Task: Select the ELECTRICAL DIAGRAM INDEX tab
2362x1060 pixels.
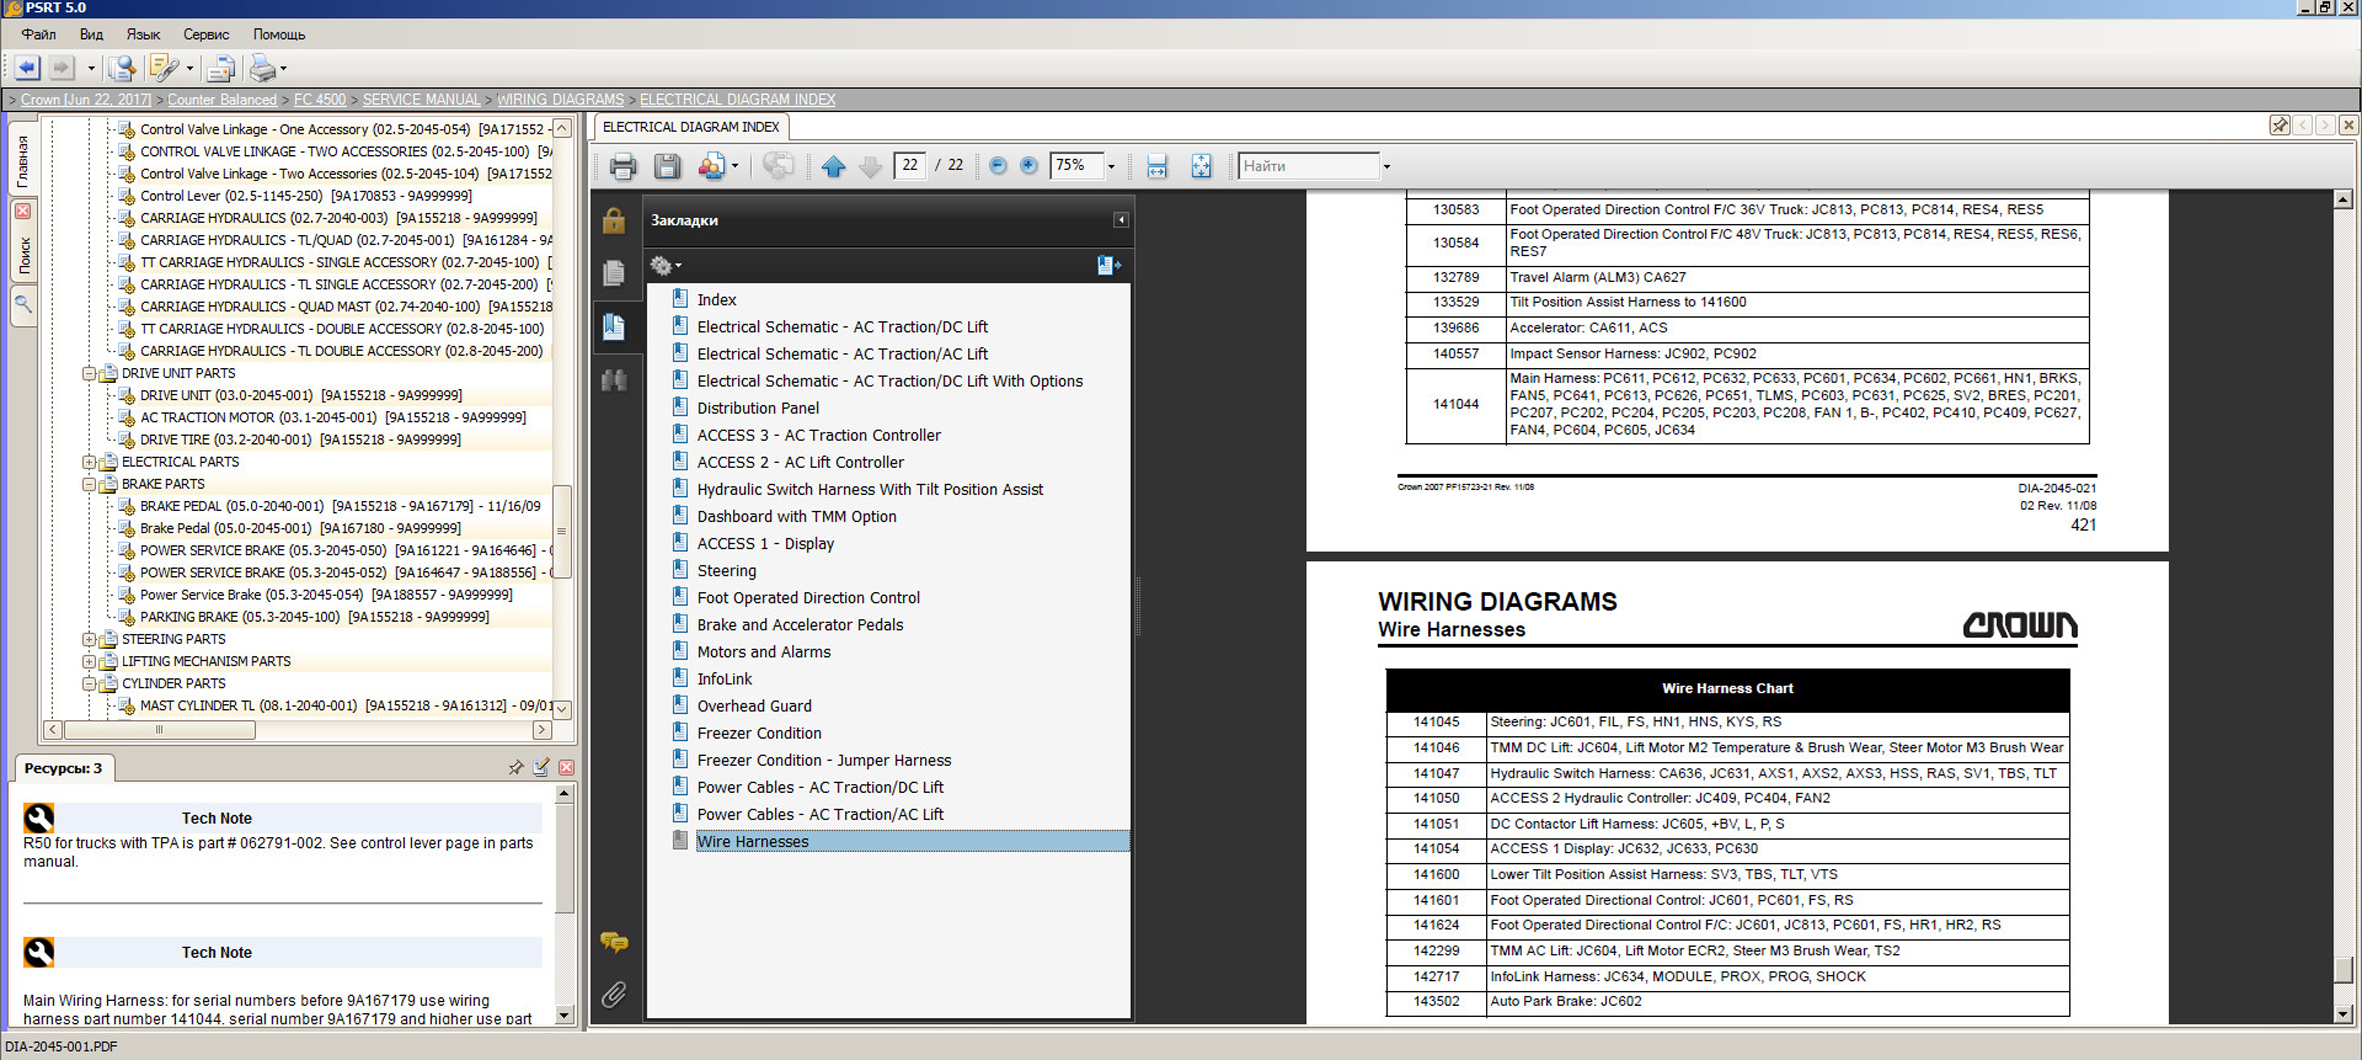Action: 690,127
